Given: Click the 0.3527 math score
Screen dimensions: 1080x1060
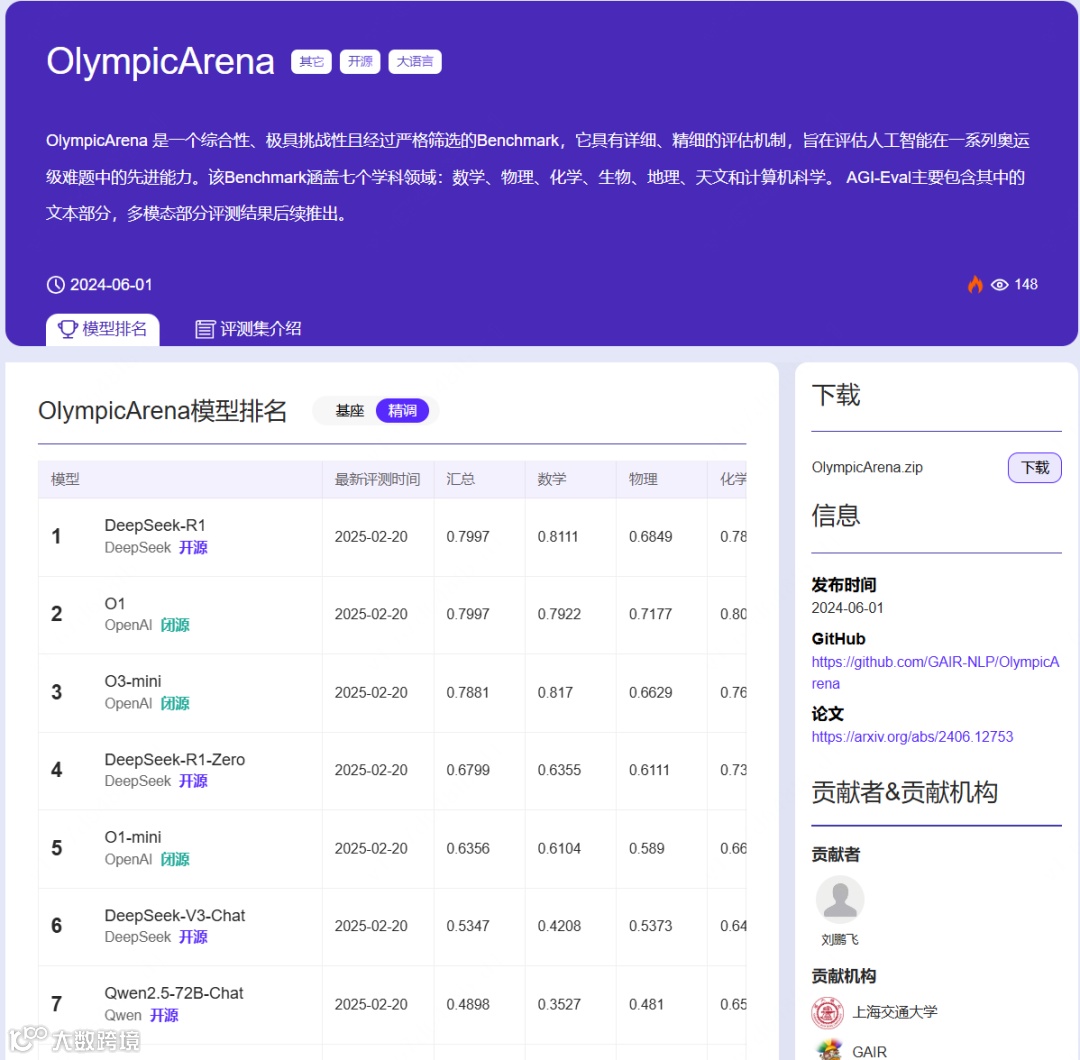Looking at the screenshot, I should (x=559, y=1005).
